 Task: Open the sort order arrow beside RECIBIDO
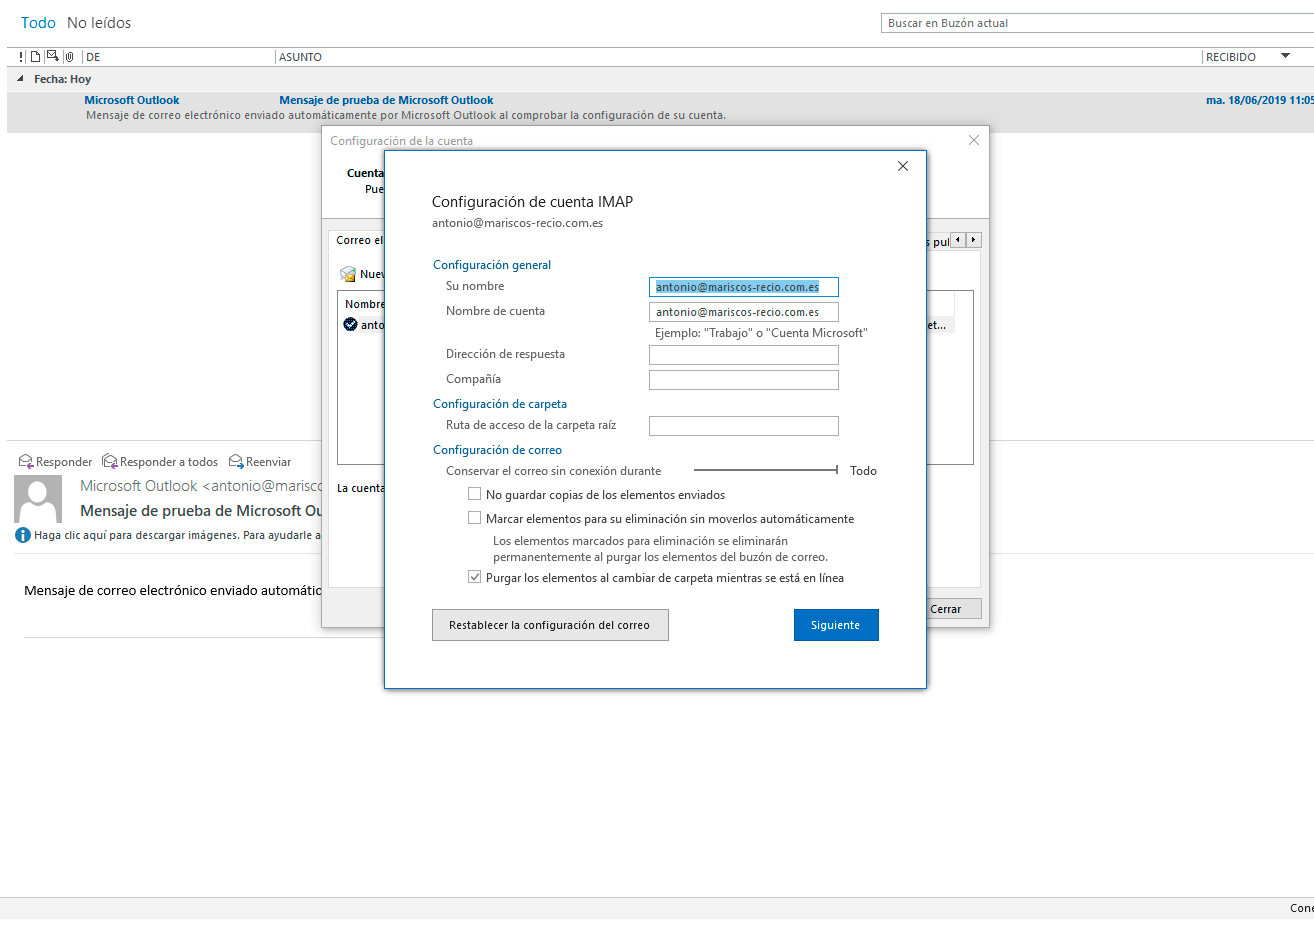[x=1286, y=56]
